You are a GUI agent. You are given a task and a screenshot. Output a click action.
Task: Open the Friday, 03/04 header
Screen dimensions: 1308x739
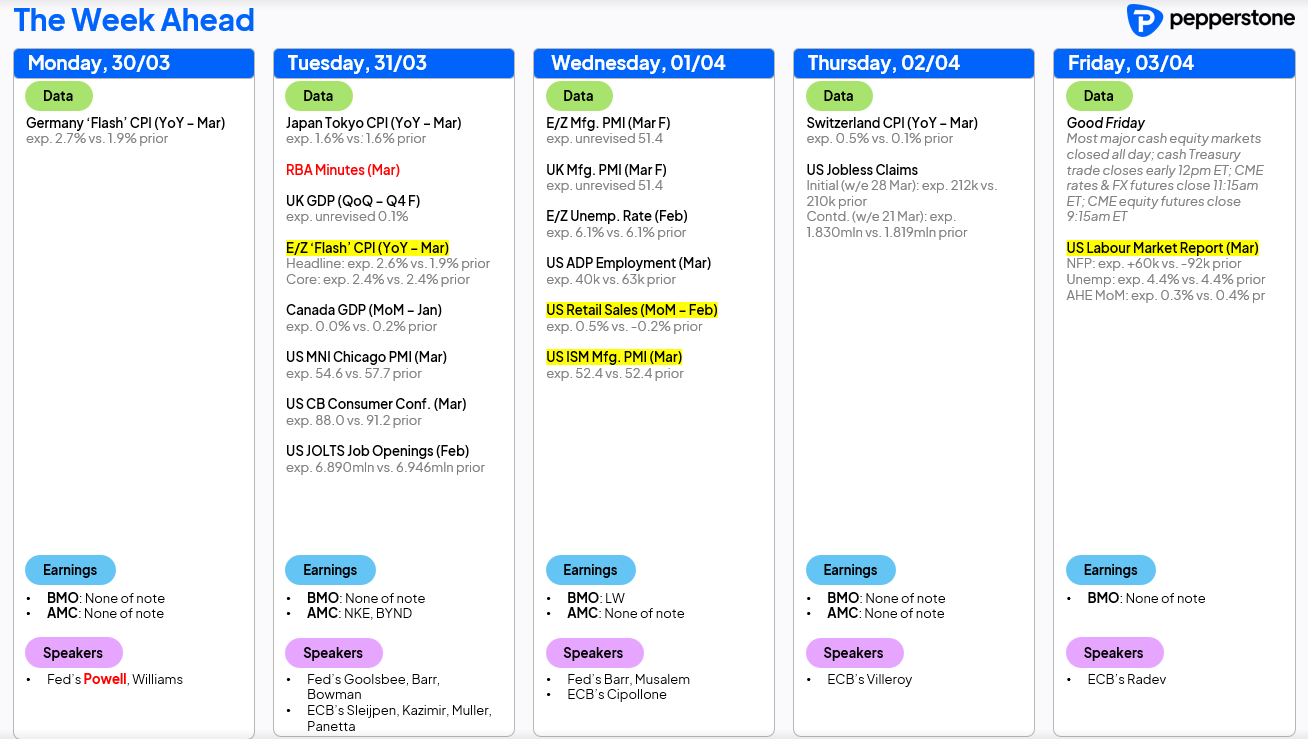click(x=1130, y=63)
